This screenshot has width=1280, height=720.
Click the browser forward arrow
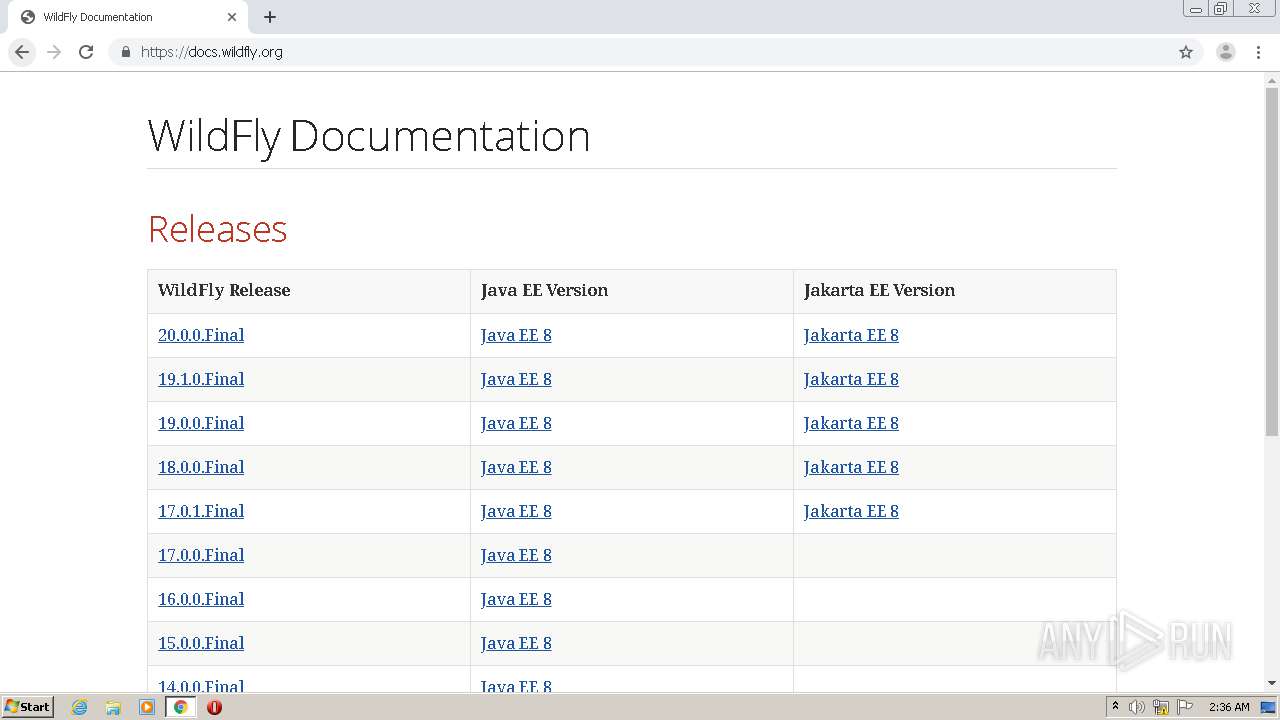tap(54, 52)
